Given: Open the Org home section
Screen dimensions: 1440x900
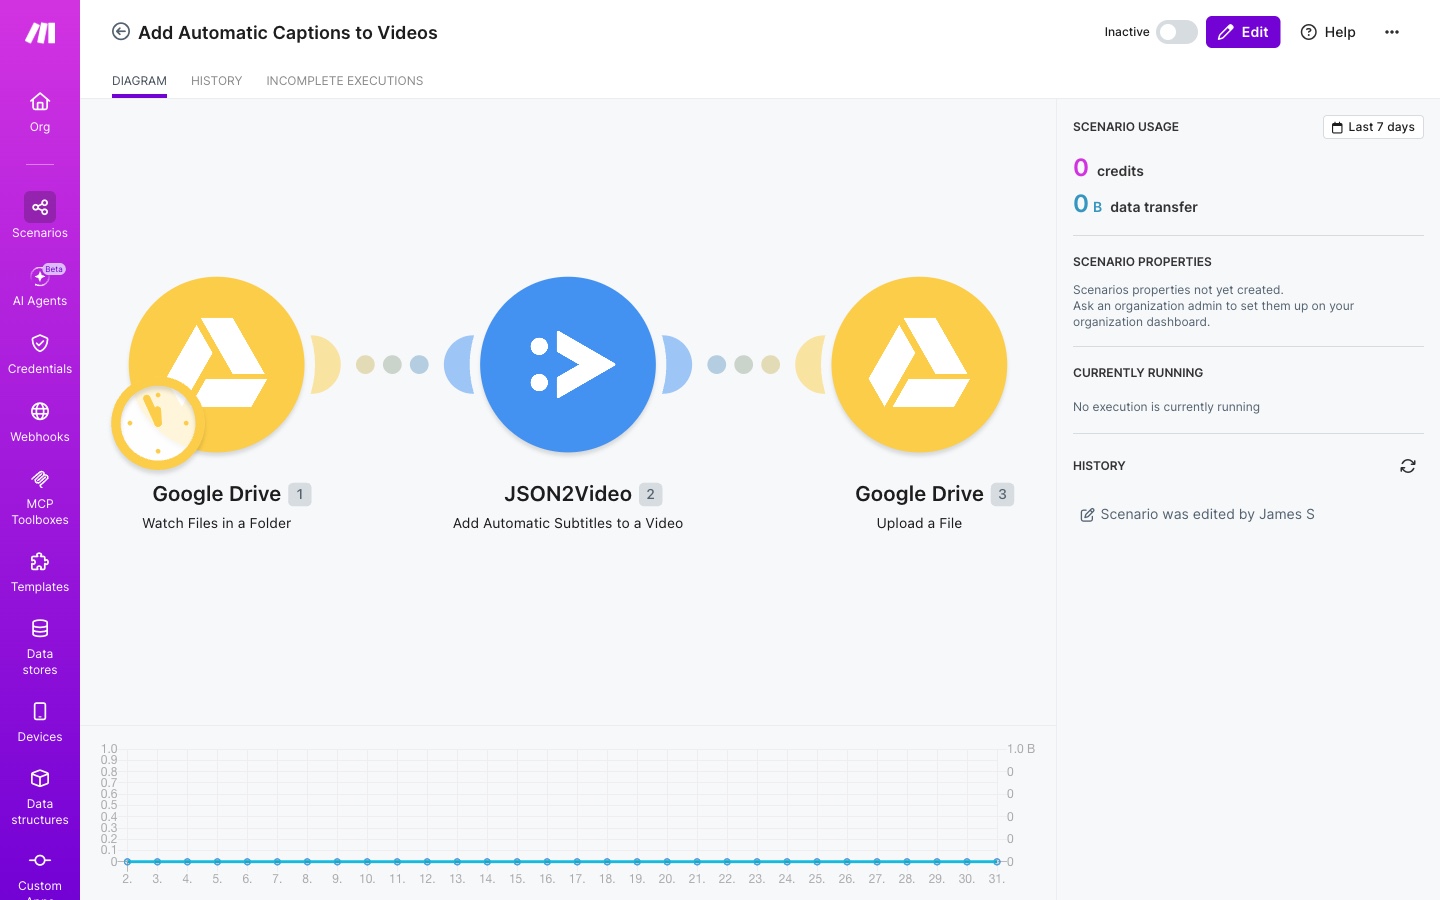Looking at the screenshot, I should [40, 112].
